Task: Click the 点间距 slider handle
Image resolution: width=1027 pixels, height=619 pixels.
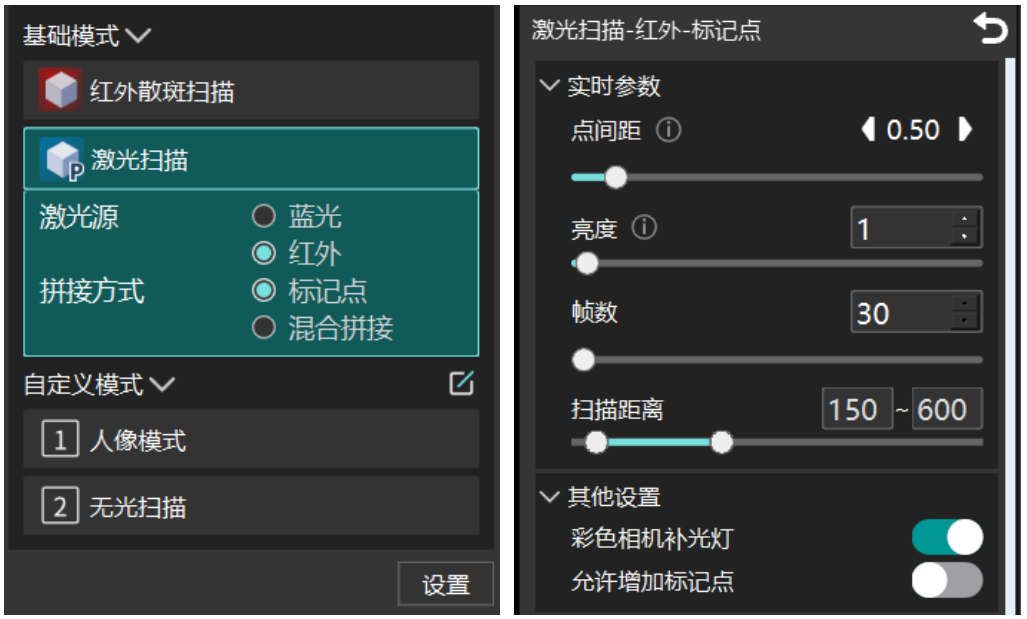Action: pos(616,177)
